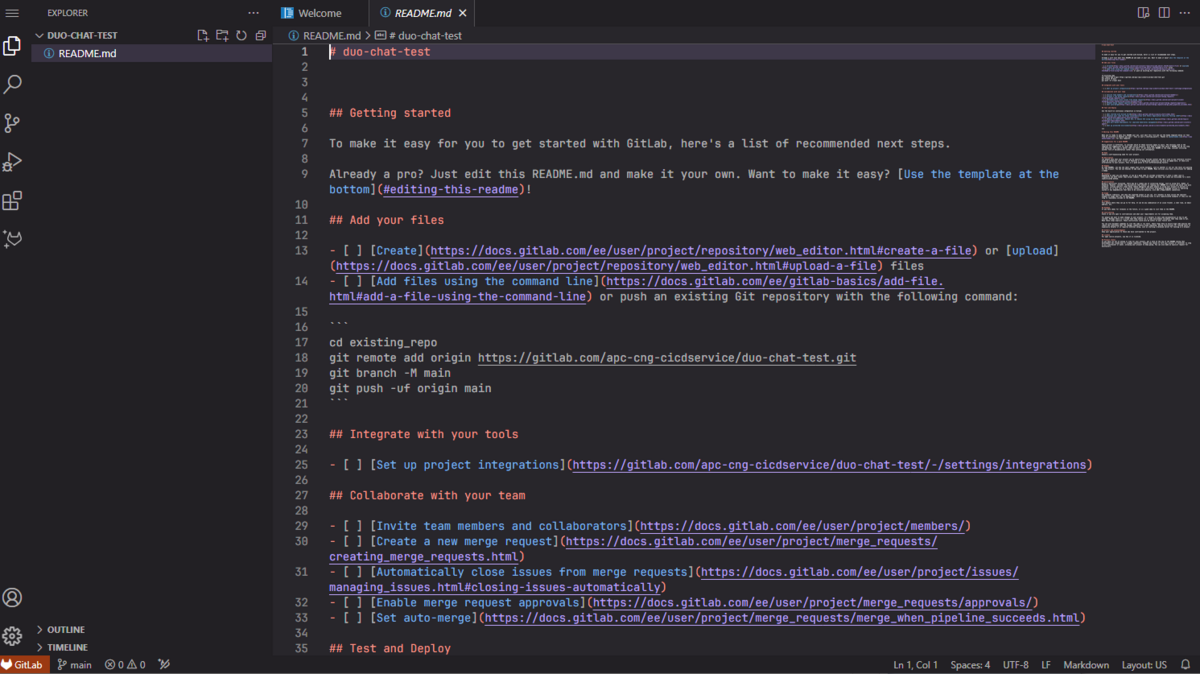
Task: Open the gitlab-basics/add-file URL on line 14
Action: (775, 282)
